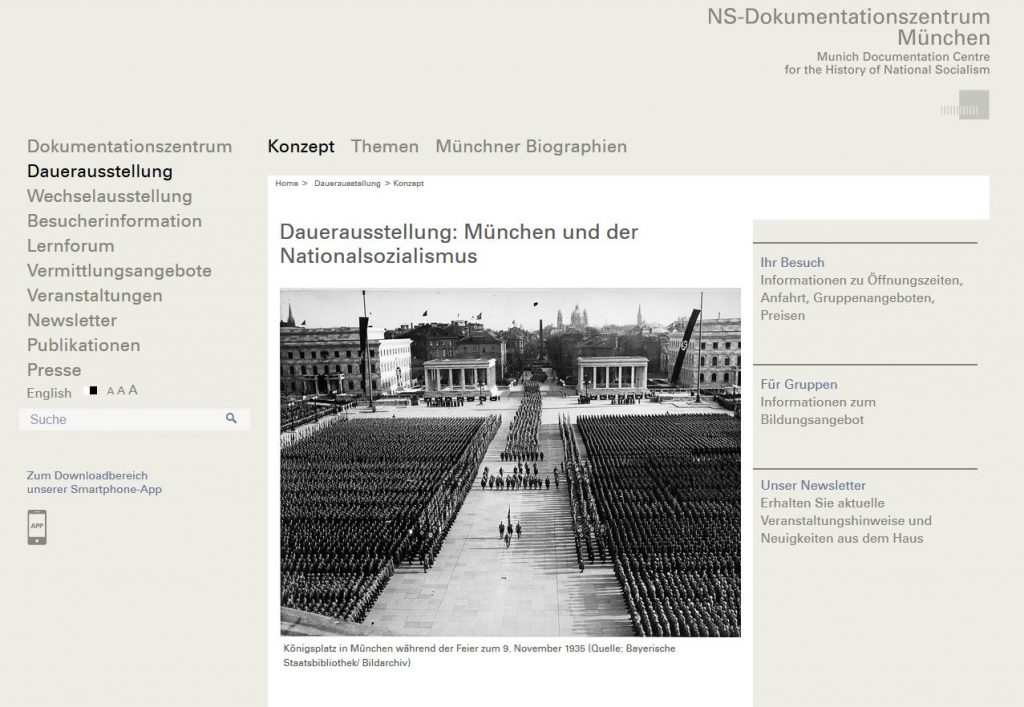Go to Wechselausstellung in sidebar menu

pyautogui.click(x=109, y=196)
